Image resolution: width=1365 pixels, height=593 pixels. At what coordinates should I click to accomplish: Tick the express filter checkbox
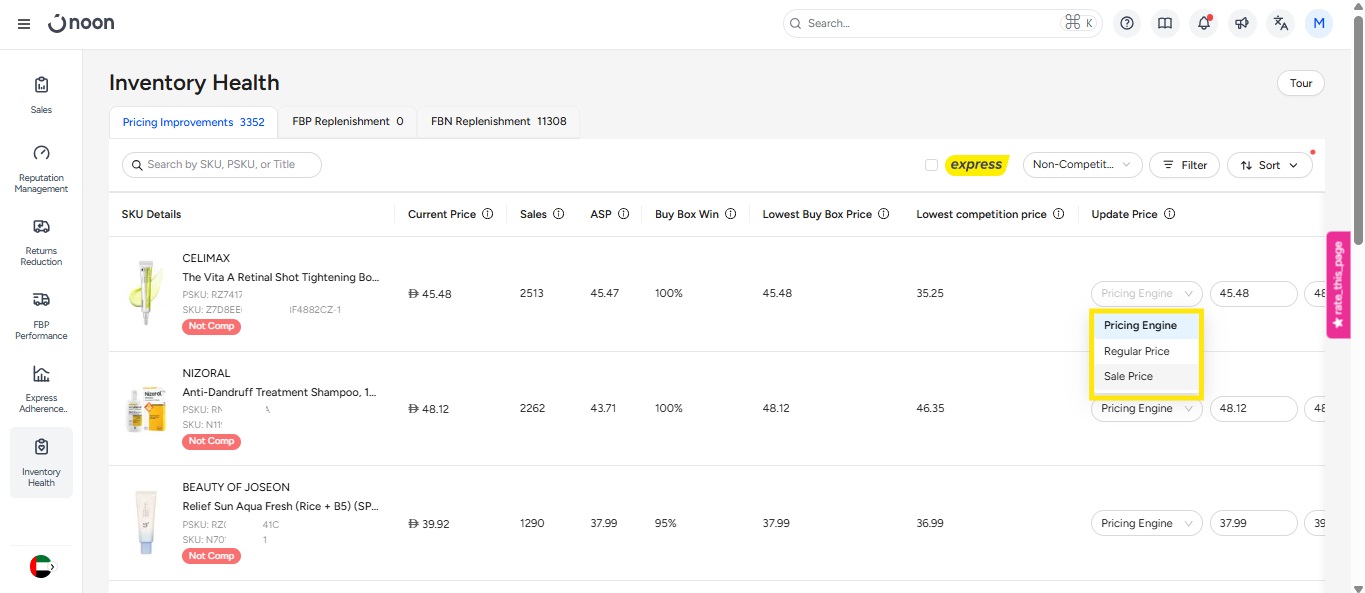click(931, 165)
